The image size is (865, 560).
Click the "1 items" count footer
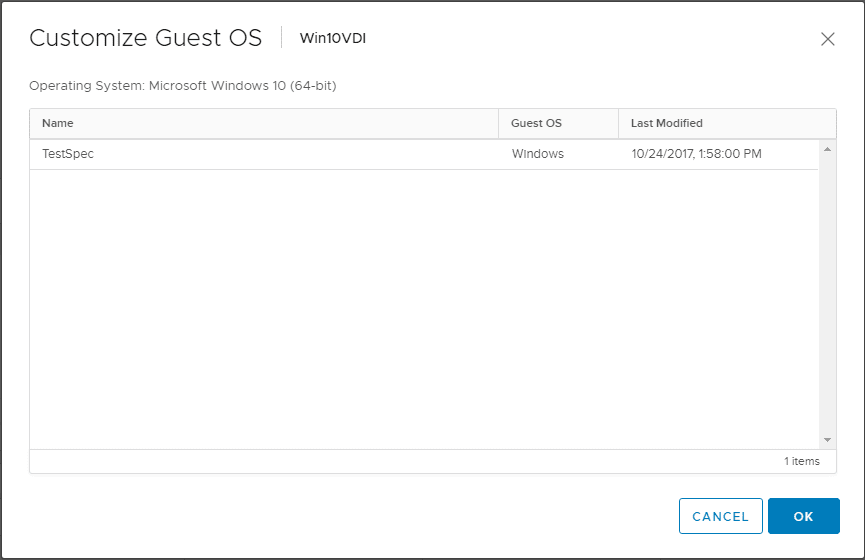801,461
